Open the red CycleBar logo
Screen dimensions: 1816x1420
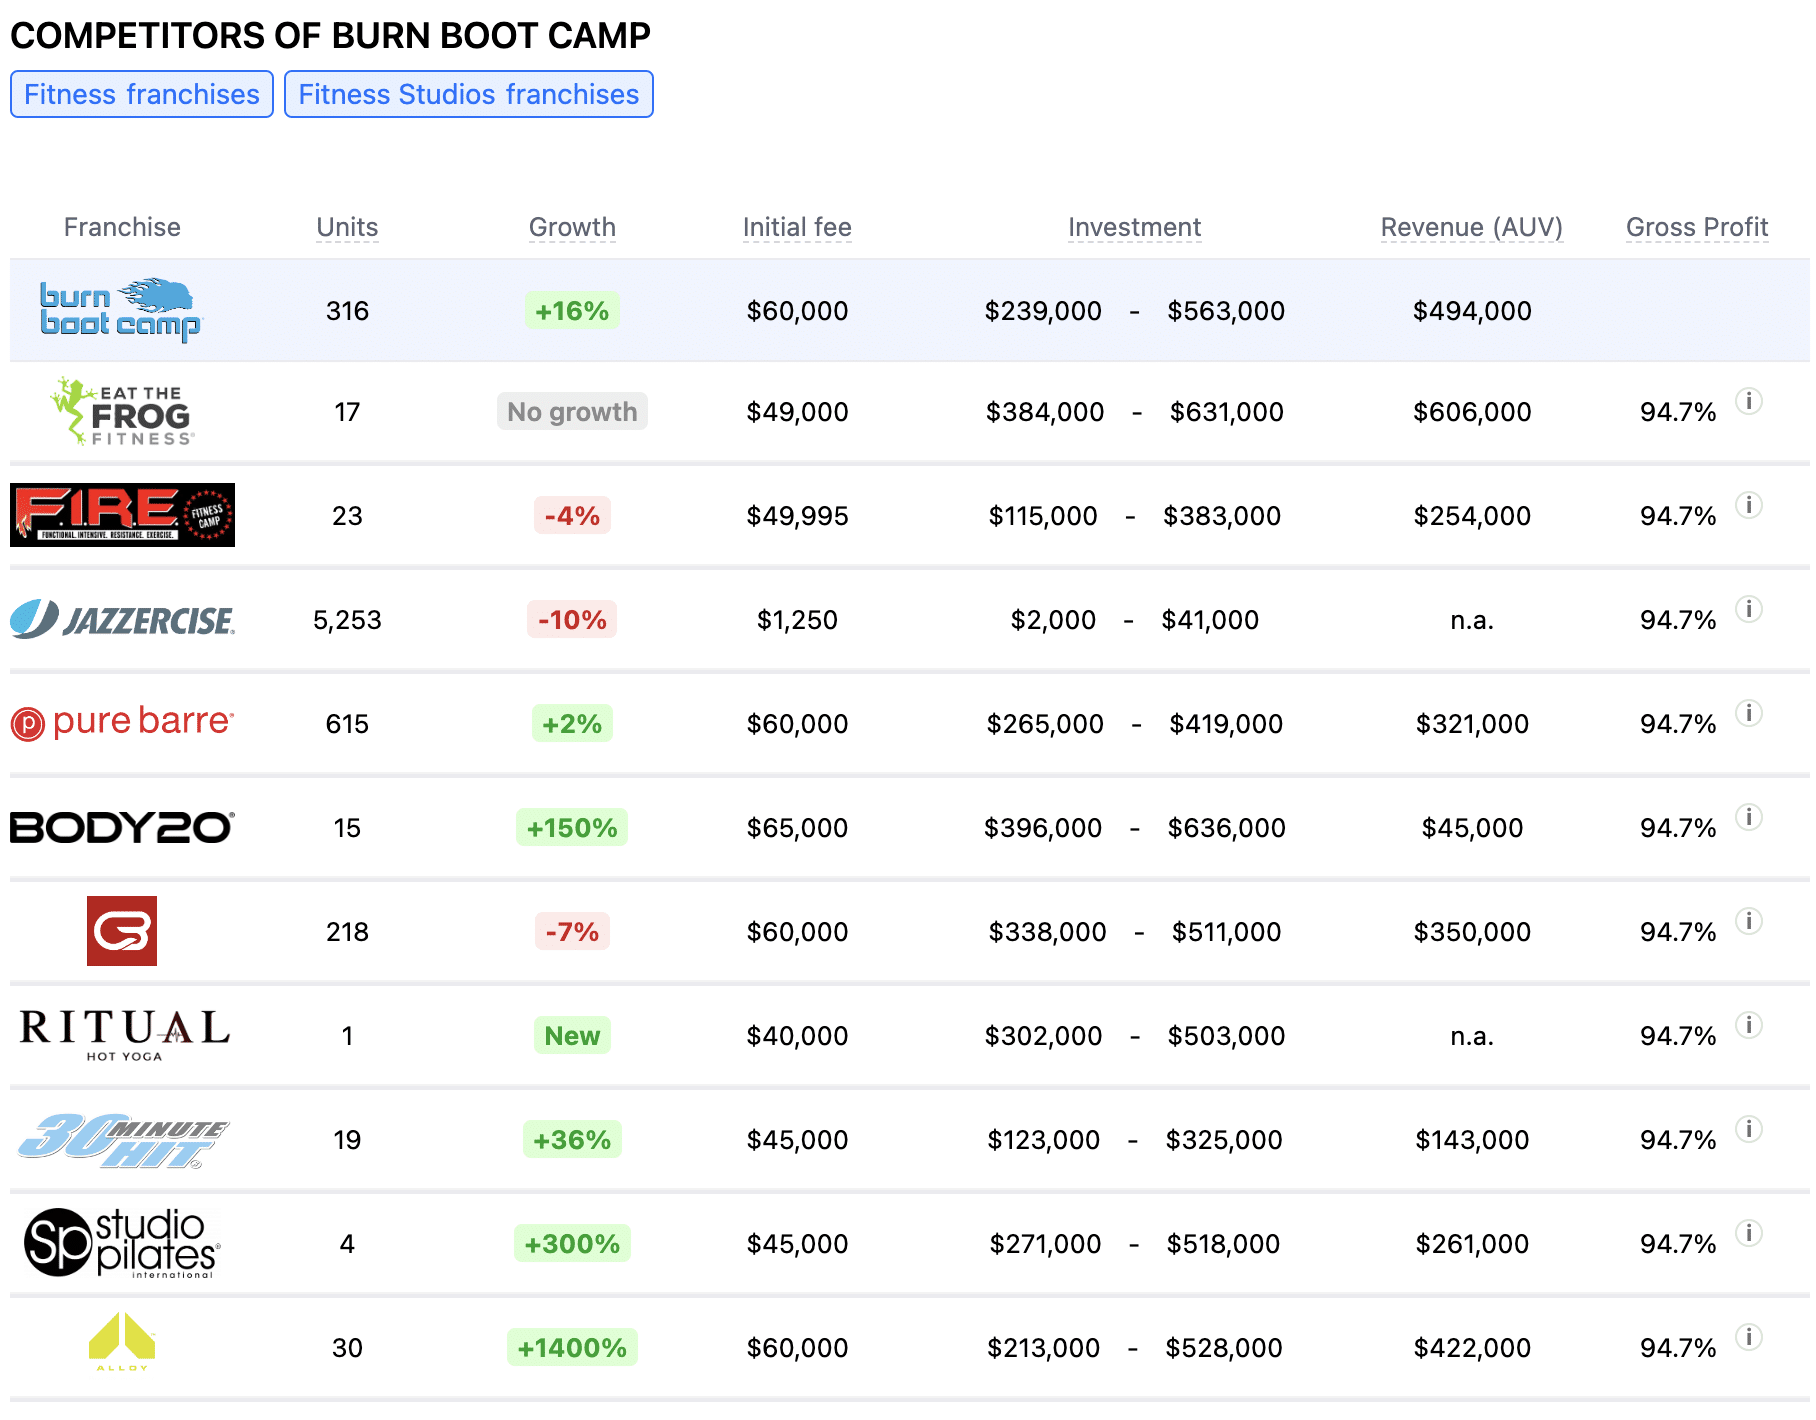(x=122, y=931)
